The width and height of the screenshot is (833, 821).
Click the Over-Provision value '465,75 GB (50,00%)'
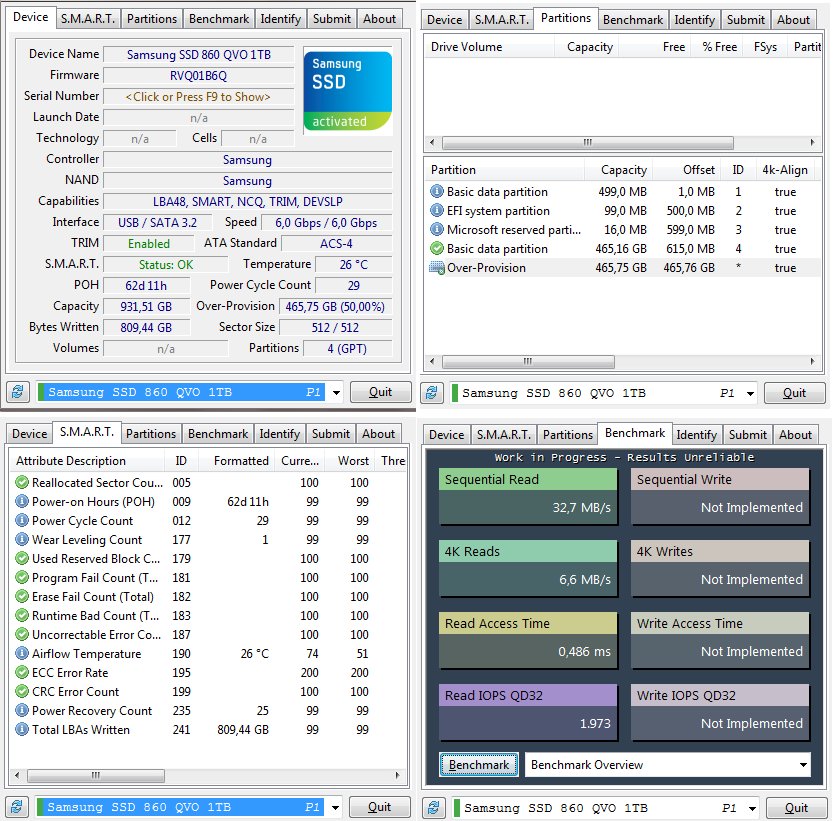pyautogui.click(x=335, y=307)
